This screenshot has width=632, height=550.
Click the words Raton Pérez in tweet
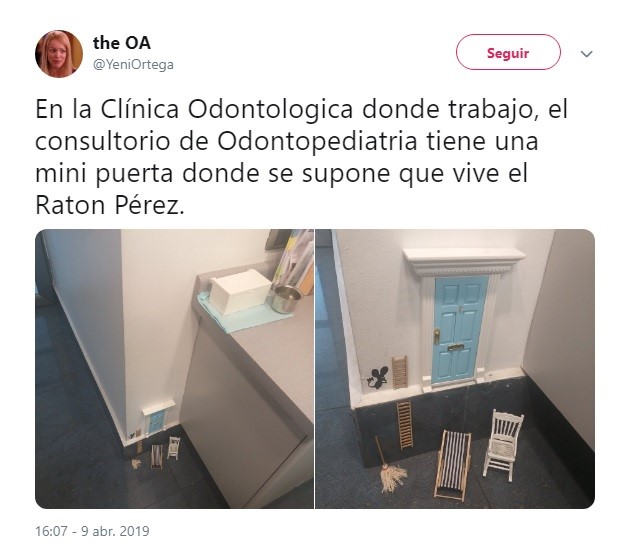tap(110, 205)
